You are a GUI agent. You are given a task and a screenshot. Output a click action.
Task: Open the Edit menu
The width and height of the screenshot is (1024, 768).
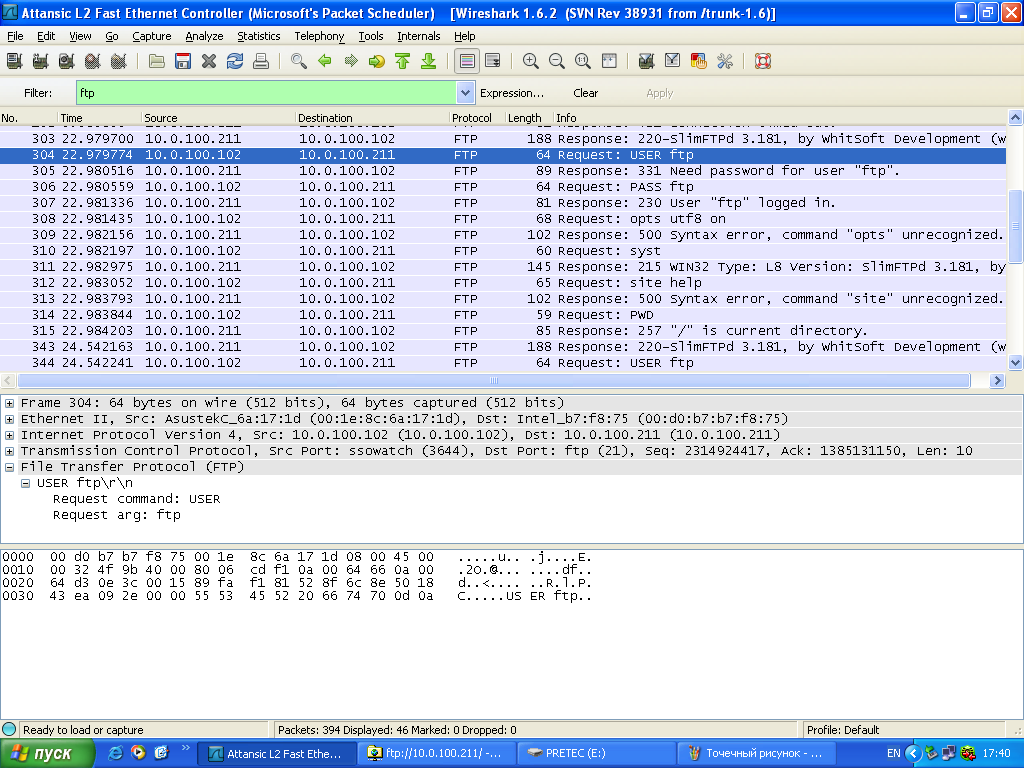pyautogui.click(x=46, y=36)
